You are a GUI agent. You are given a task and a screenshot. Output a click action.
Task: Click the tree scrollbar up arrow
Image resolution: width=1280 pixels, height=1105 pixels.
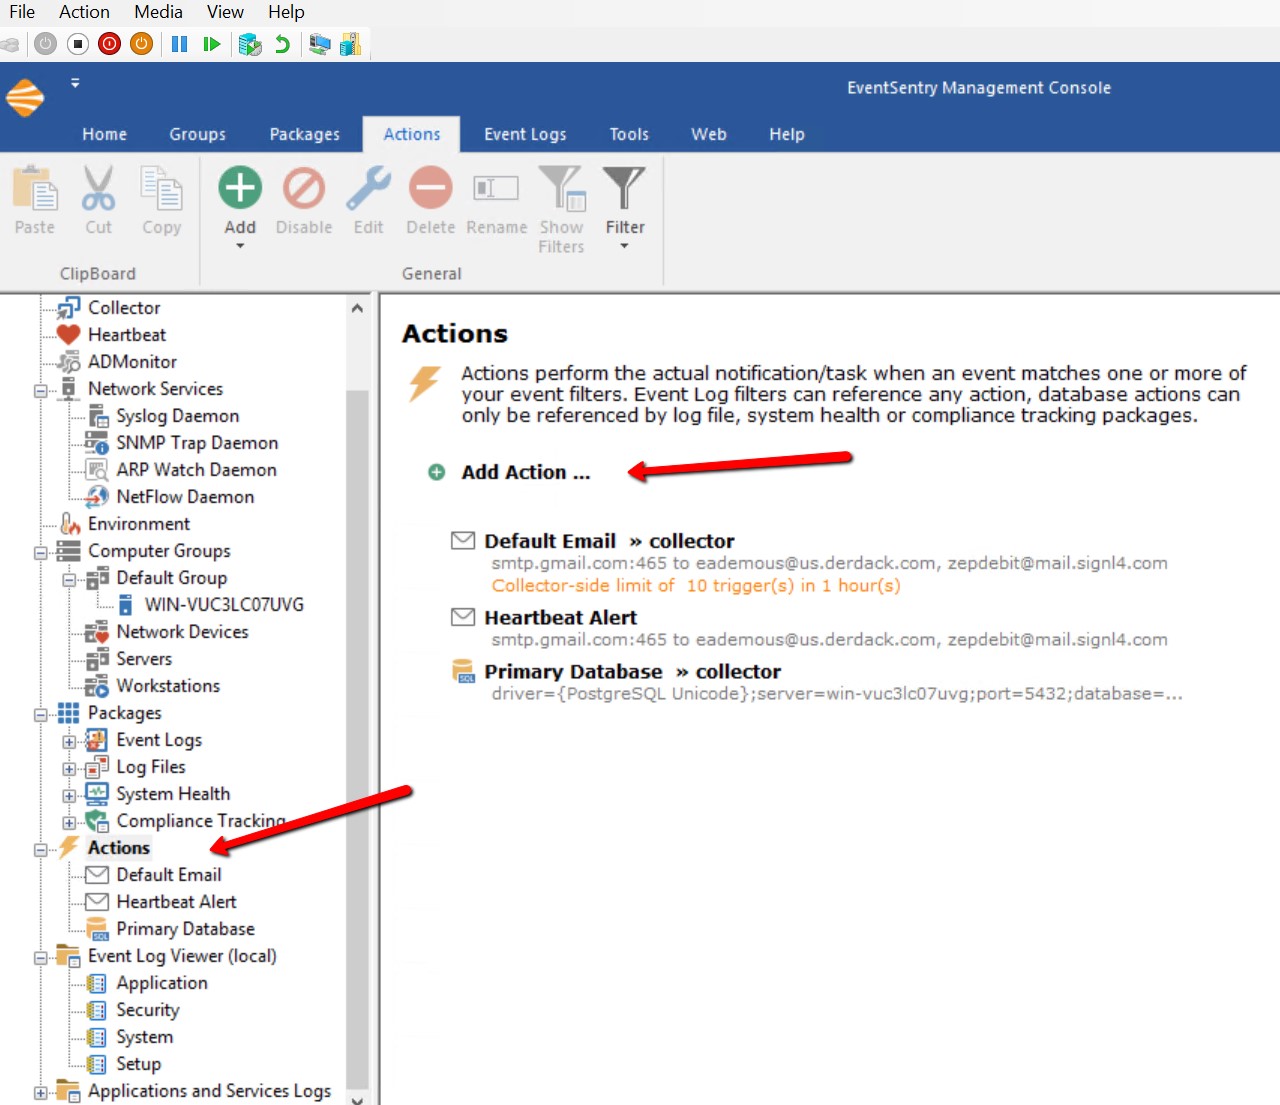[357, 309]
